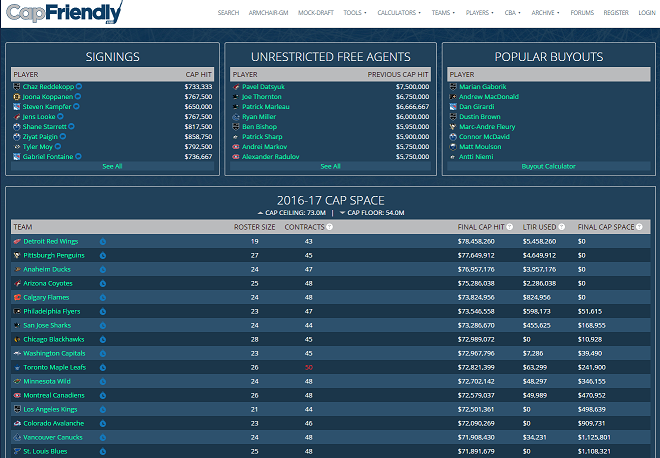The width and height of the screenshot is (660, 458).
Task: Click the CapFriendly logo
Action: point(64,13)
